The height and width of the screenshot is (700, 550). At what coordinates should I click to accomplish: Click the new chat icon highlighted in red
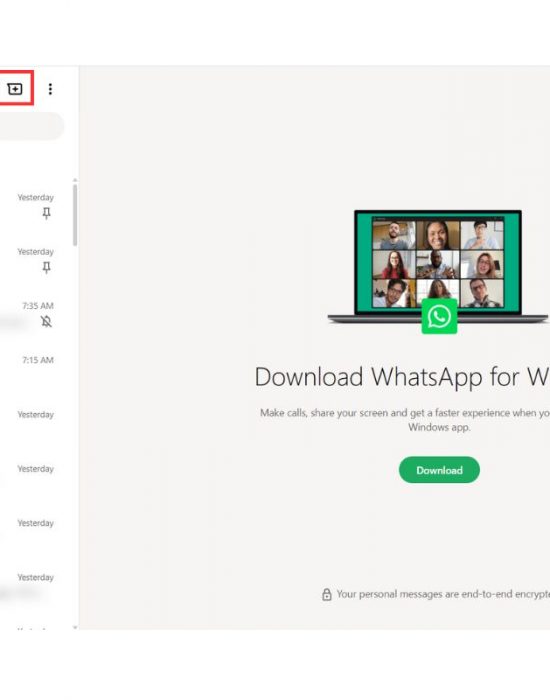pyautogui.click(x=15, y=89)
